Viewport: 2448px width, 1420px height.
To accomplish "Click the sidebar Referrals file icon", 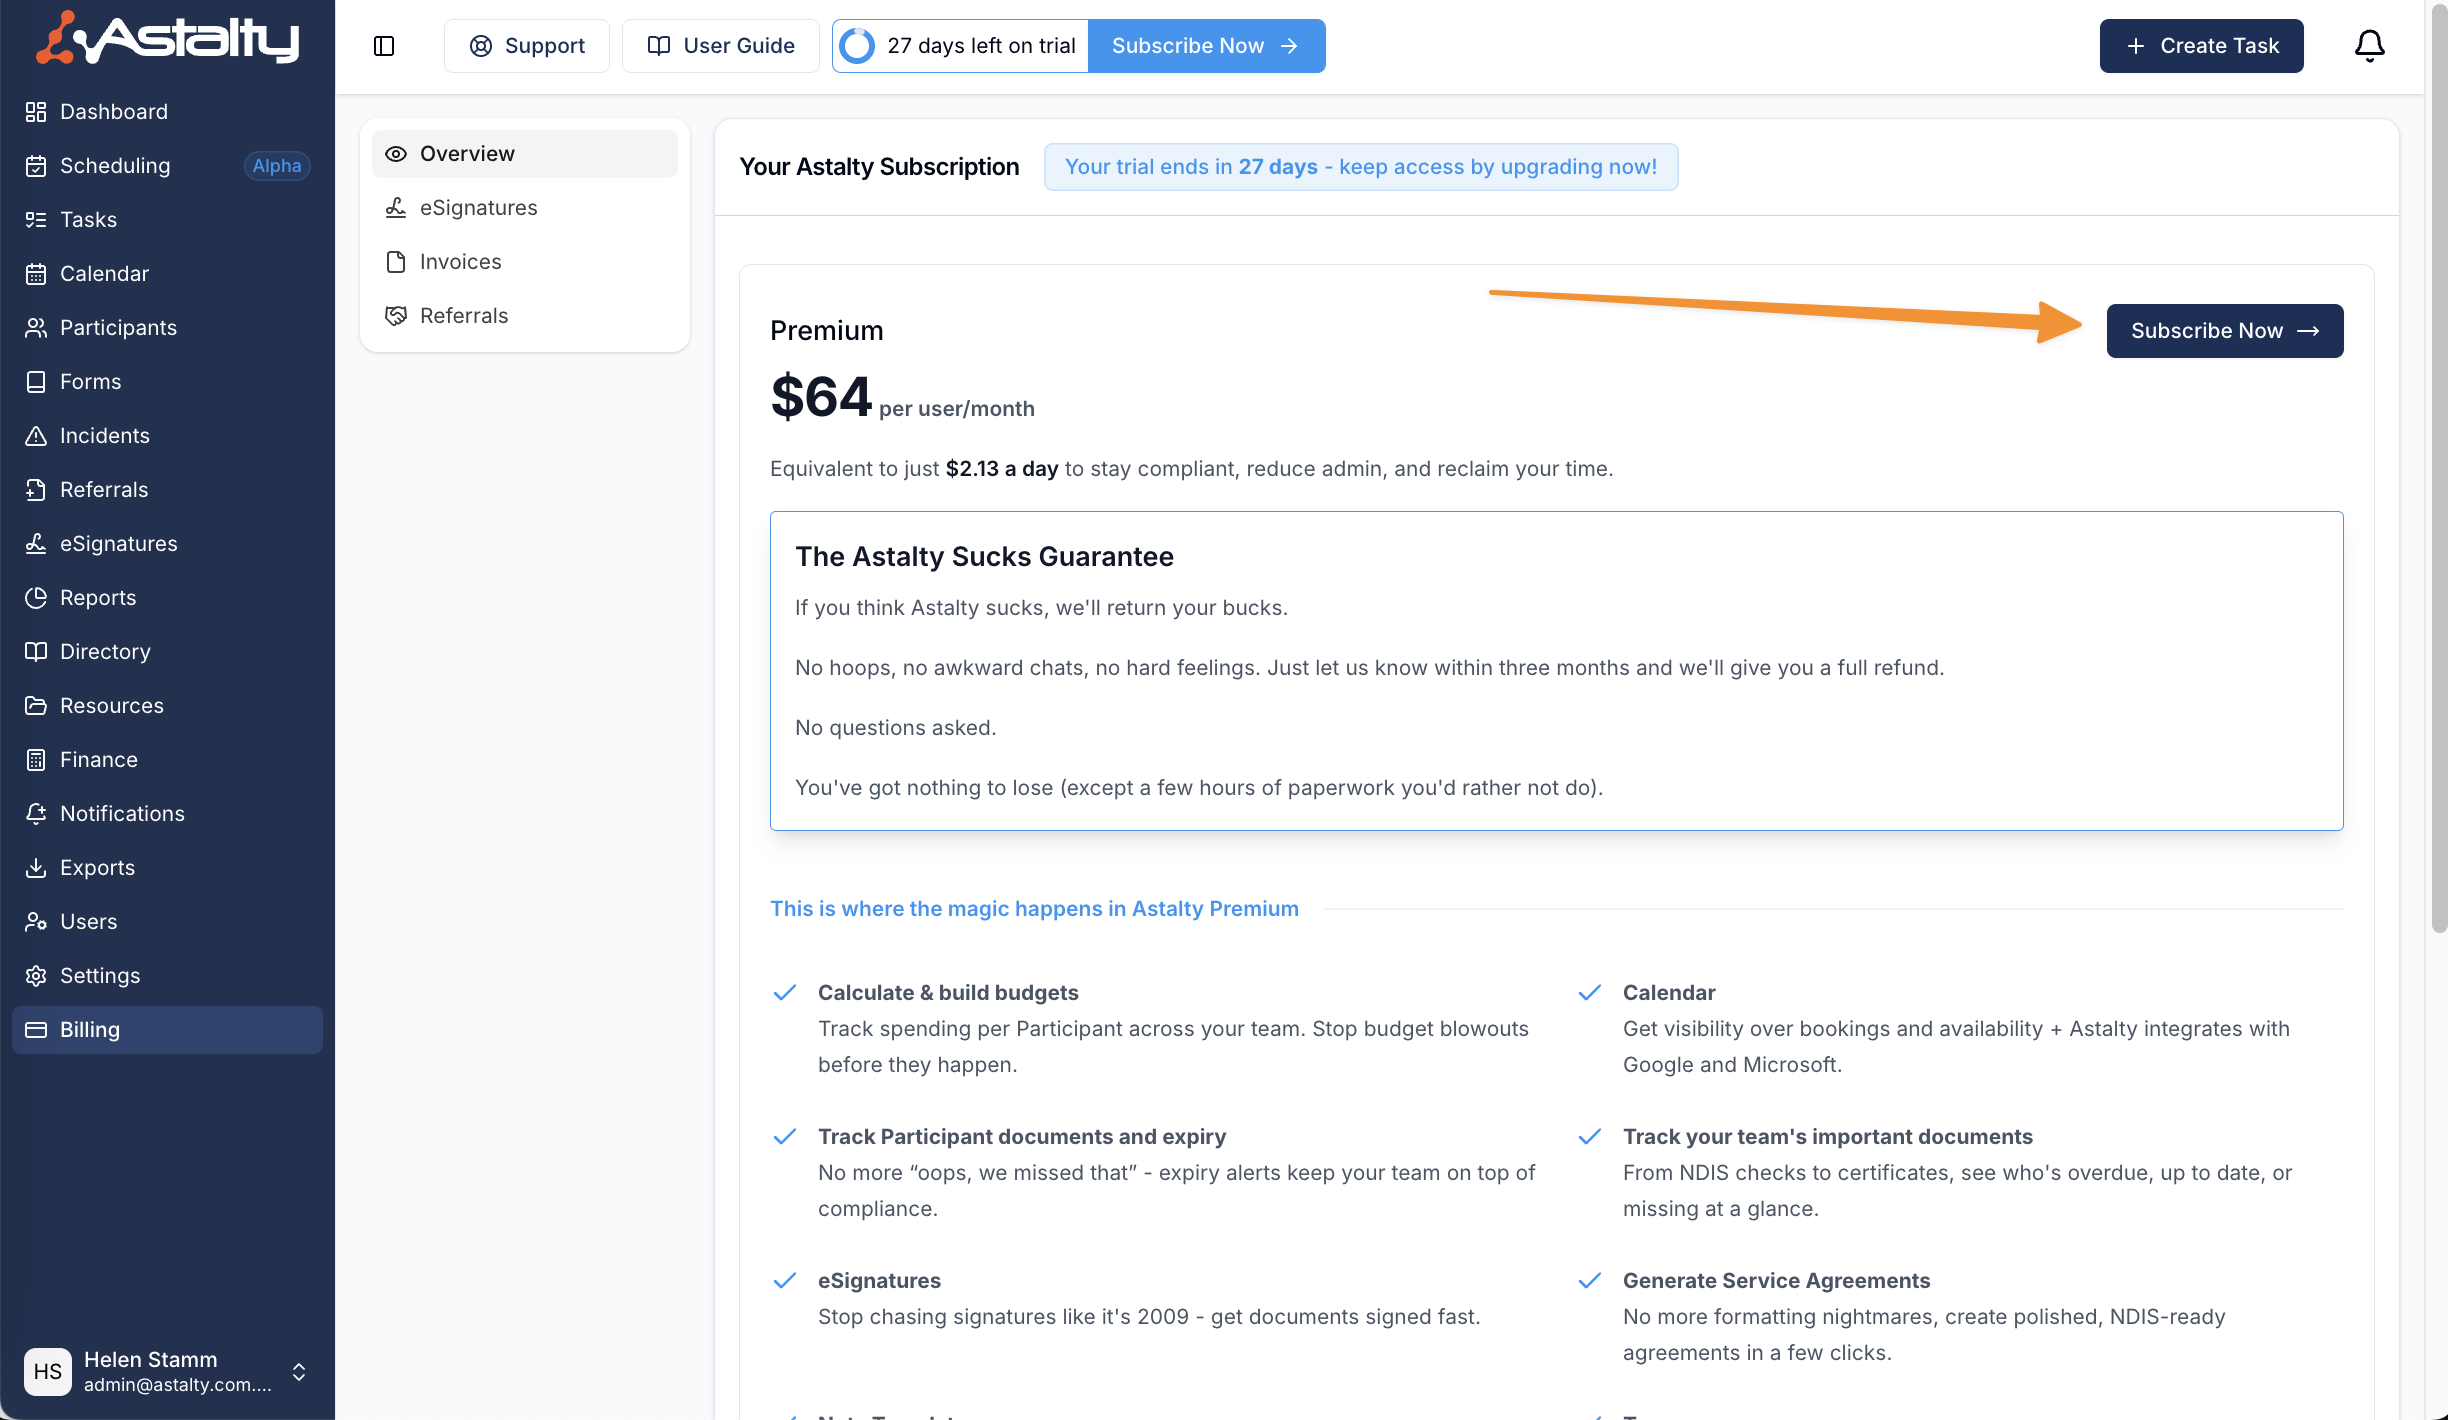I will point(36,490).
